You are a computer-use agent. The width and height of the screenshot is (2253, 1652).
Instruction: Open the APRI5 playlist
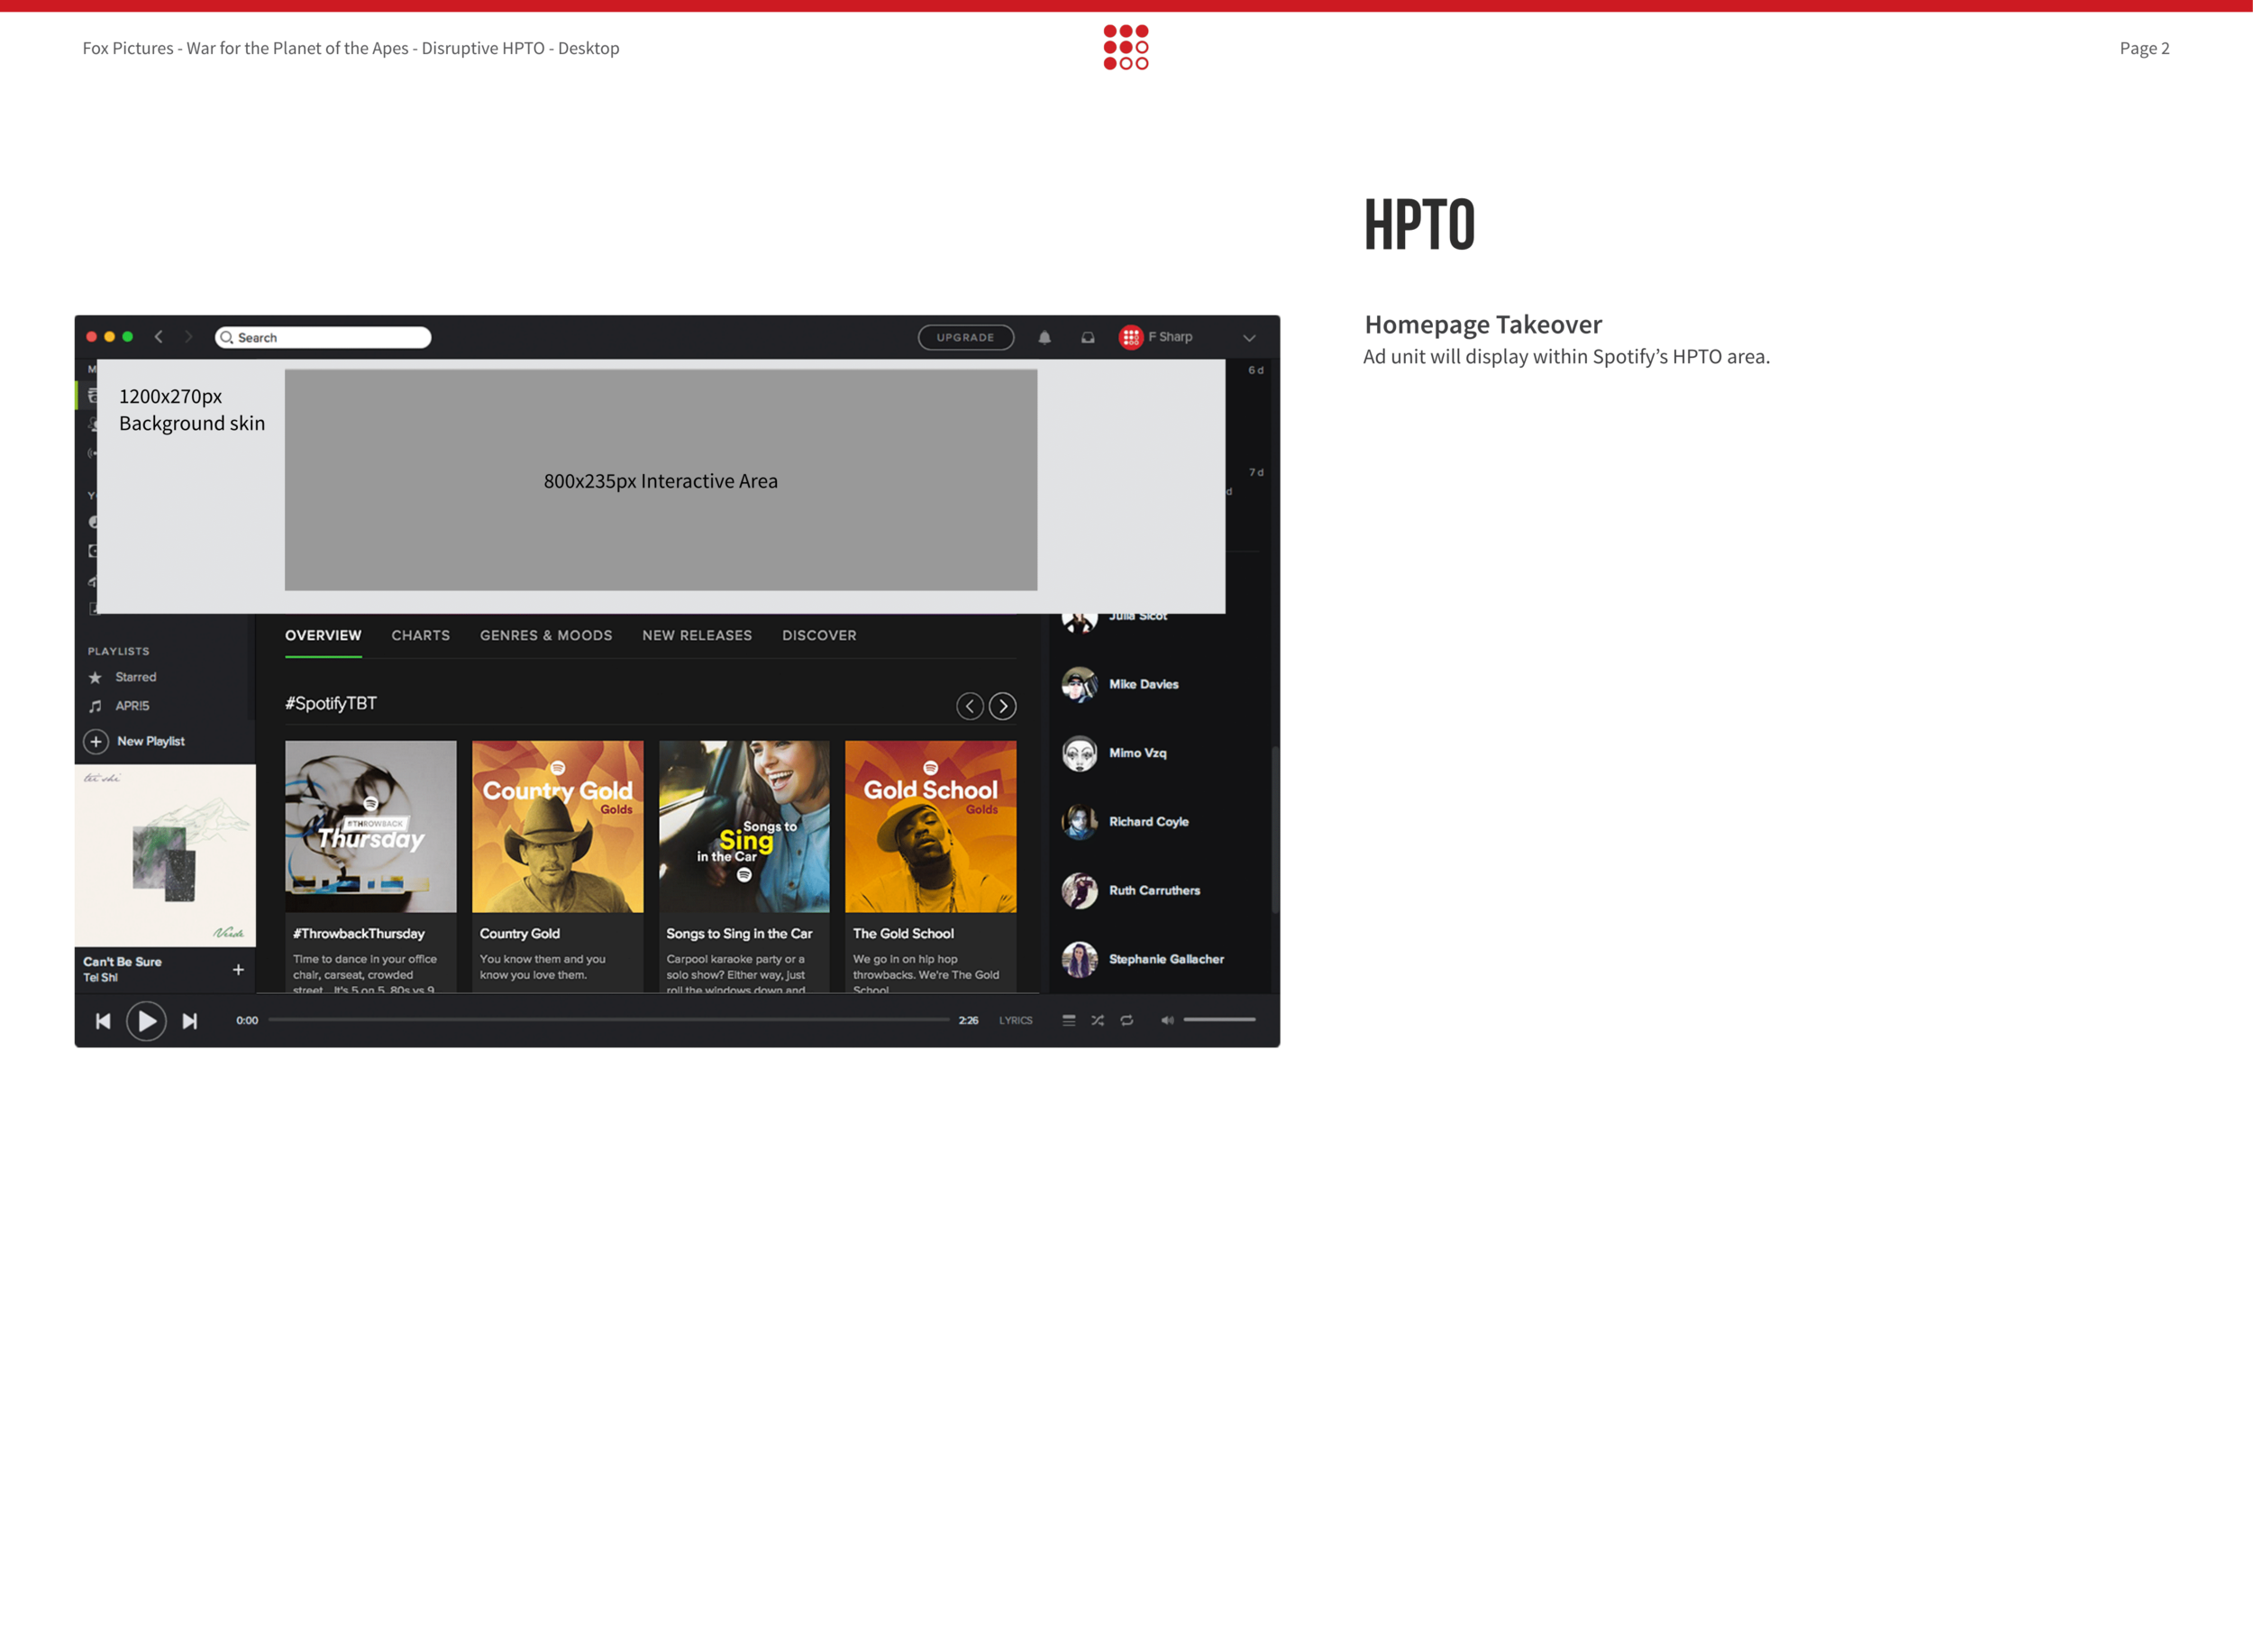point(132,706)
